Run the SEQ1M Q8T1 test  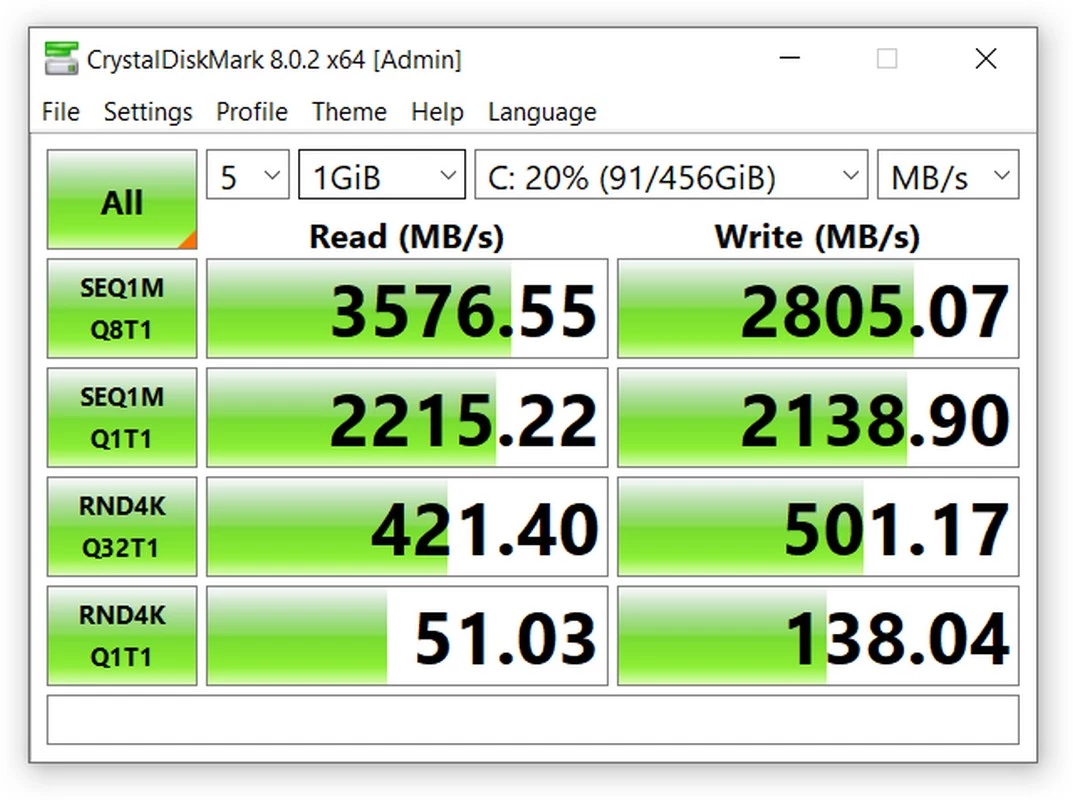point(122,309)
